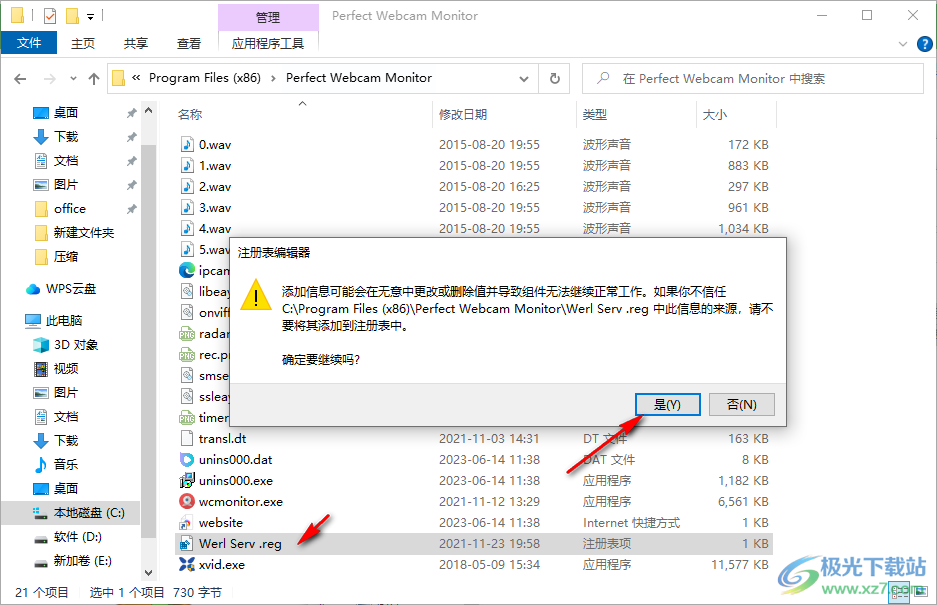Select the transl.dt file
The width and height of the screenshot is (937, 605).
[222, 438]
